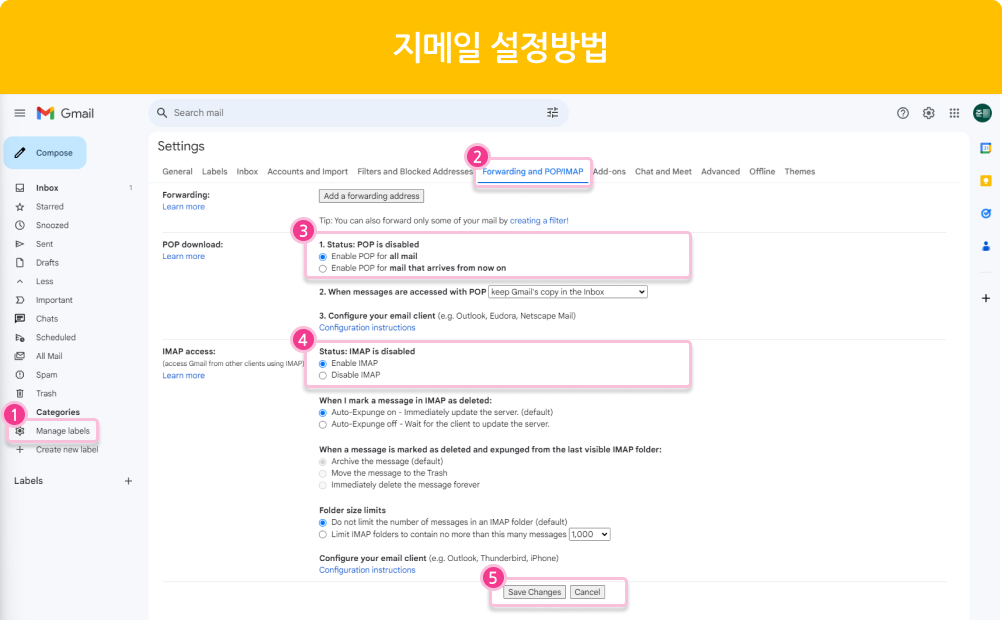This screenshot has width=1002, height=629.
Task: Switch to the Advanced tab
Action: click(720, 171)
